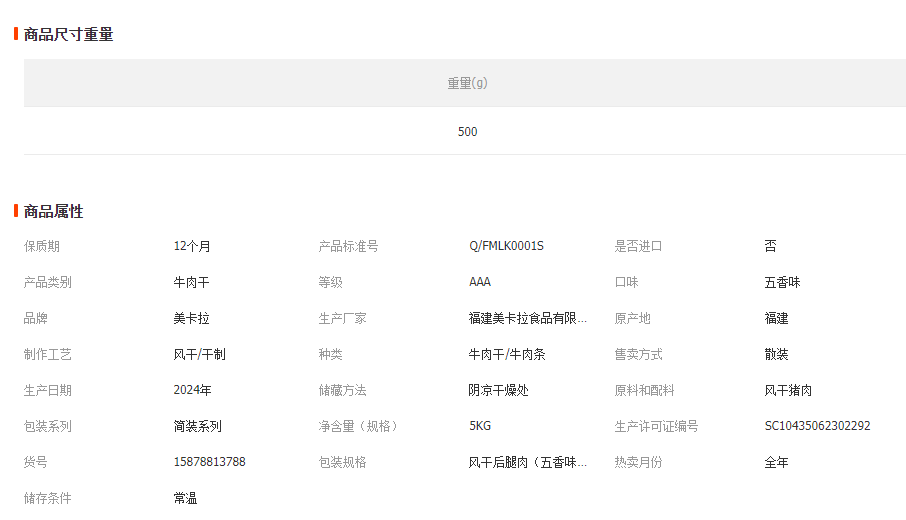Click the 货号 number 15878813788
906x520 pixels.
209,463
